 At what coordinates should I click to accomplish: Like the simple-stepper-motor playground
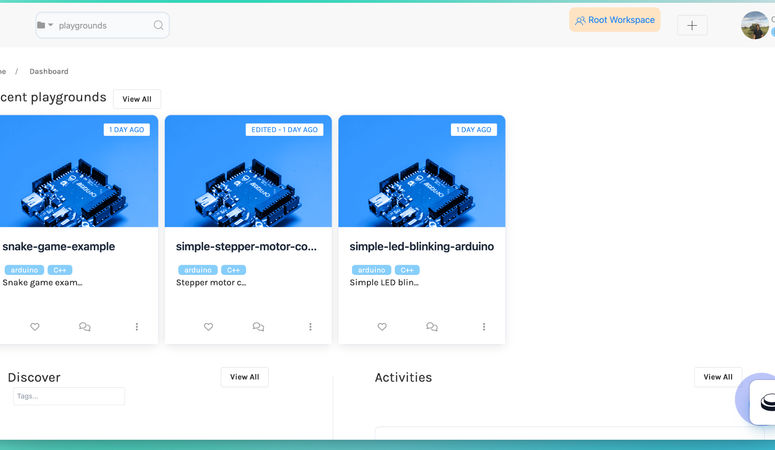tap(209, 326)
